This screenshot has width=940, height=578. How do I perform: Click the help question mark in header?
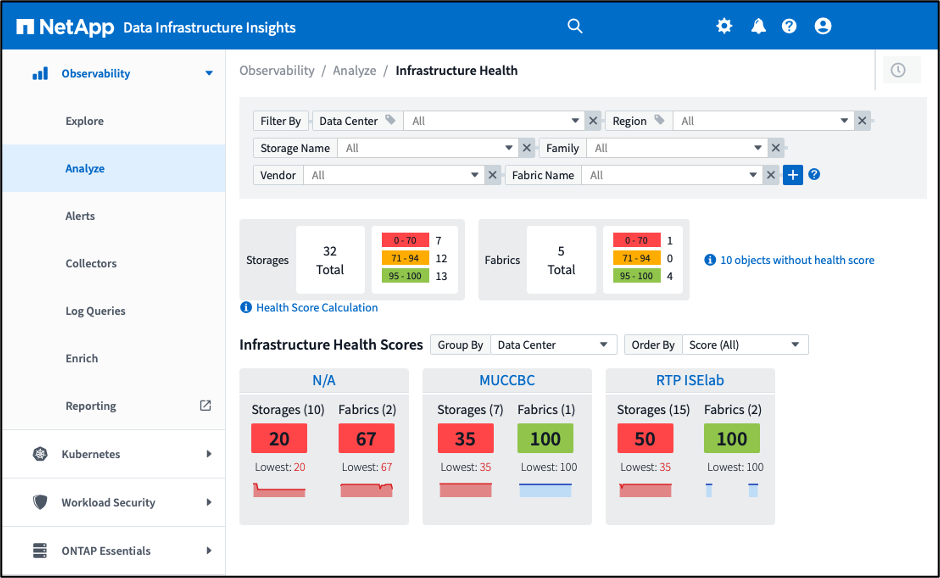tap(790, 26)
